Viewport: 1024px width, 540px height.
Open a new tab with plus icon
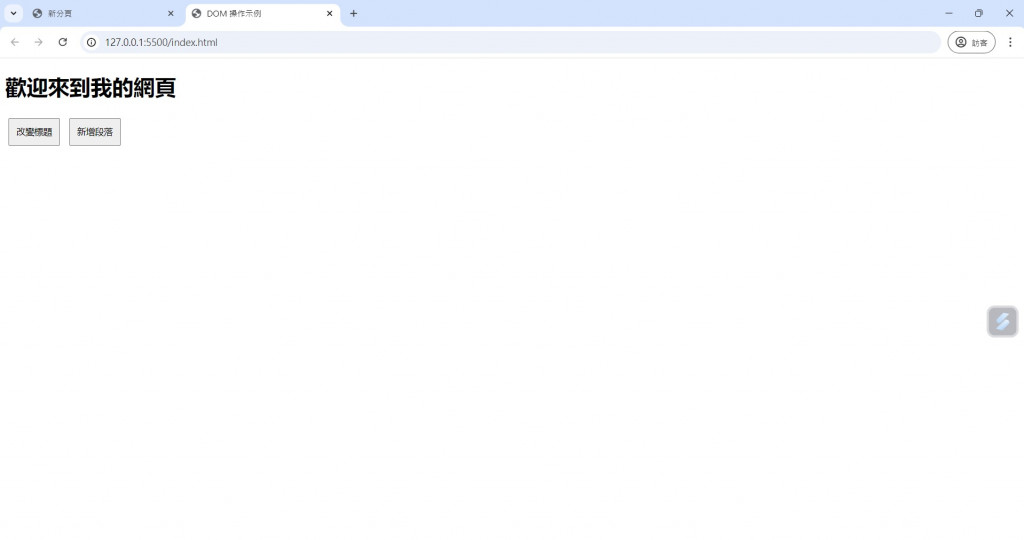point(353,14)
